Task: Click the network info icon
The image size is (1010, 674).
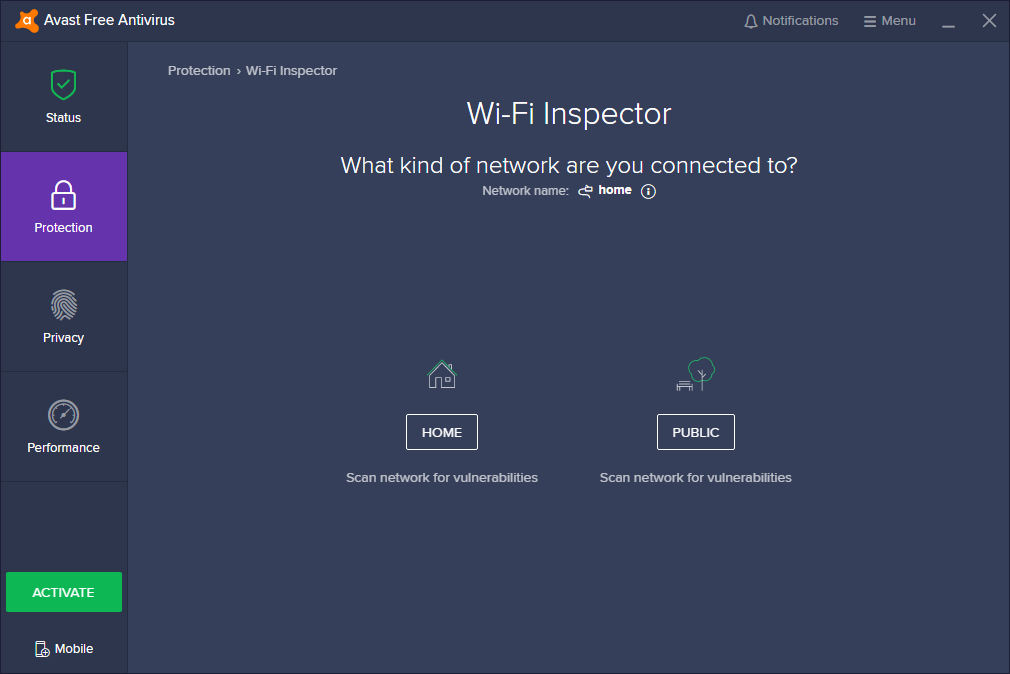Action: pos(648,191)
